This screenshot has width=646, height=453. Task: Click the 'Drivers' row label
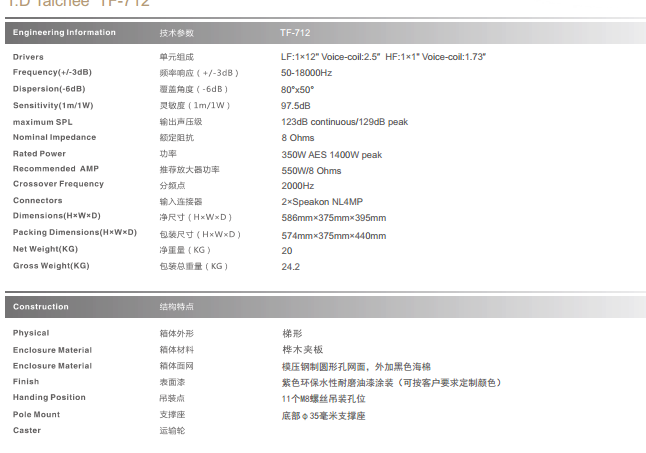pos(28,57)
